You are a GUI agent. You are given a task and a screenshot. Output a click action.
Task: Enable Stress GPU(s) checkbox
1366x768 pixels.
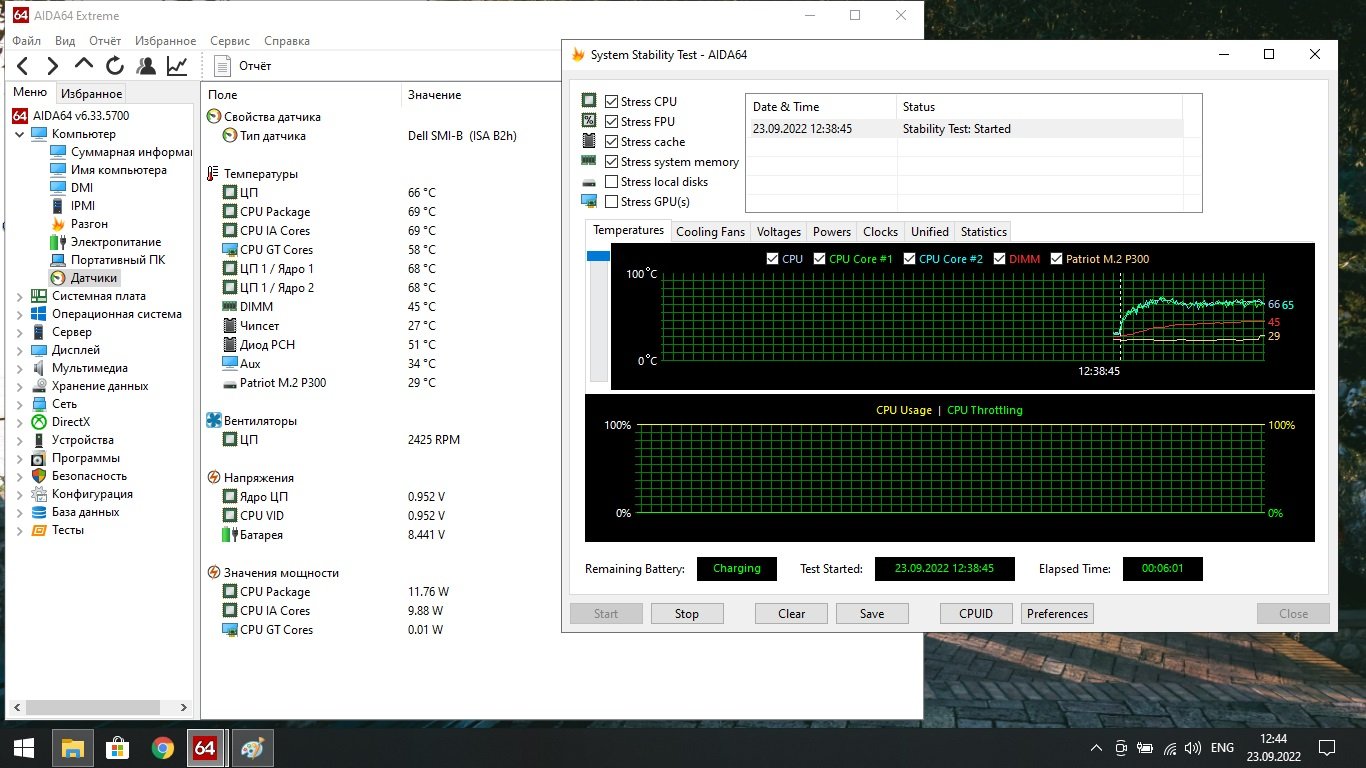point(611,202)
